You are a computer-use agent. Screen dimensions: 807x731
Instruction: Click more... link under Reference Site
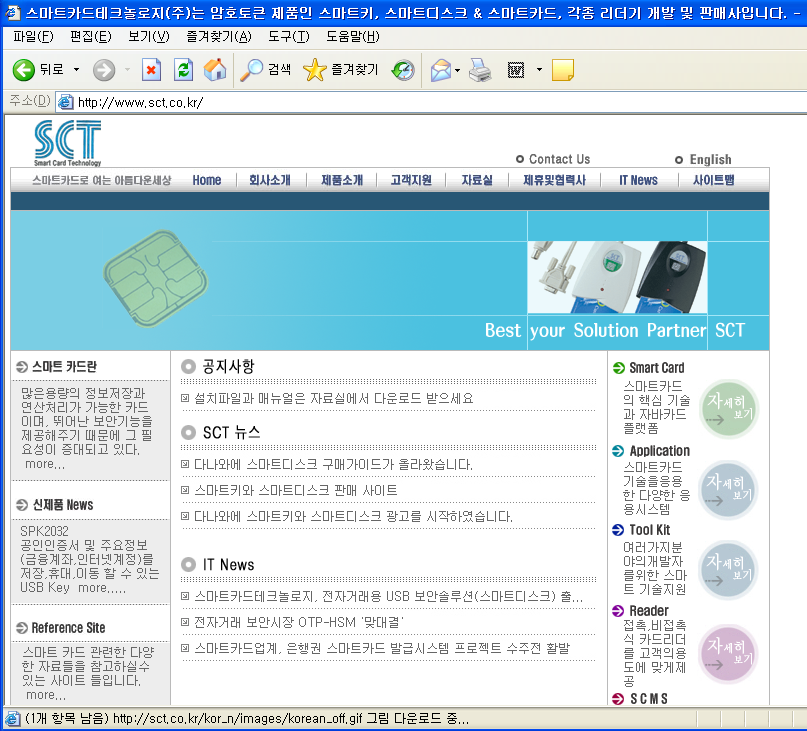pos(46,695)
